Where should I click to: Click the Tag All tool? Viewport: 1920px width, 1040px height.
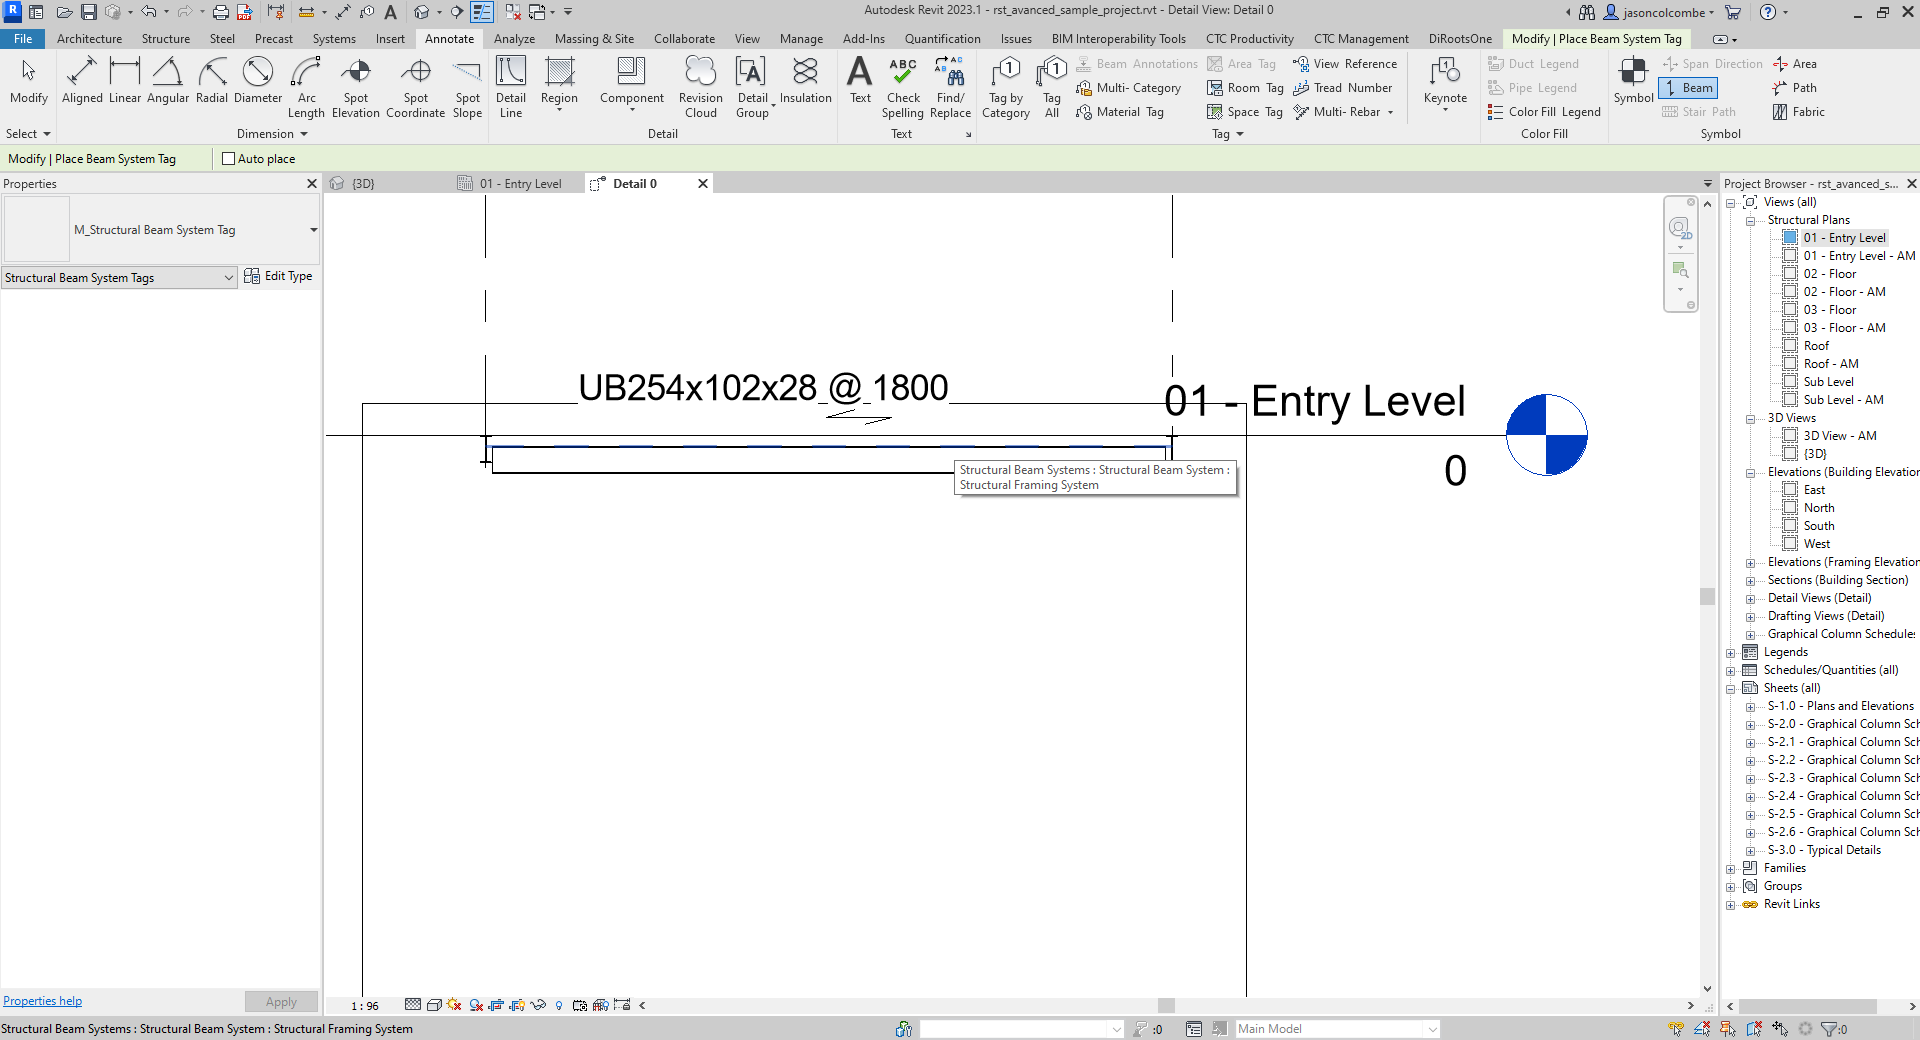(x=1052, y=88)
